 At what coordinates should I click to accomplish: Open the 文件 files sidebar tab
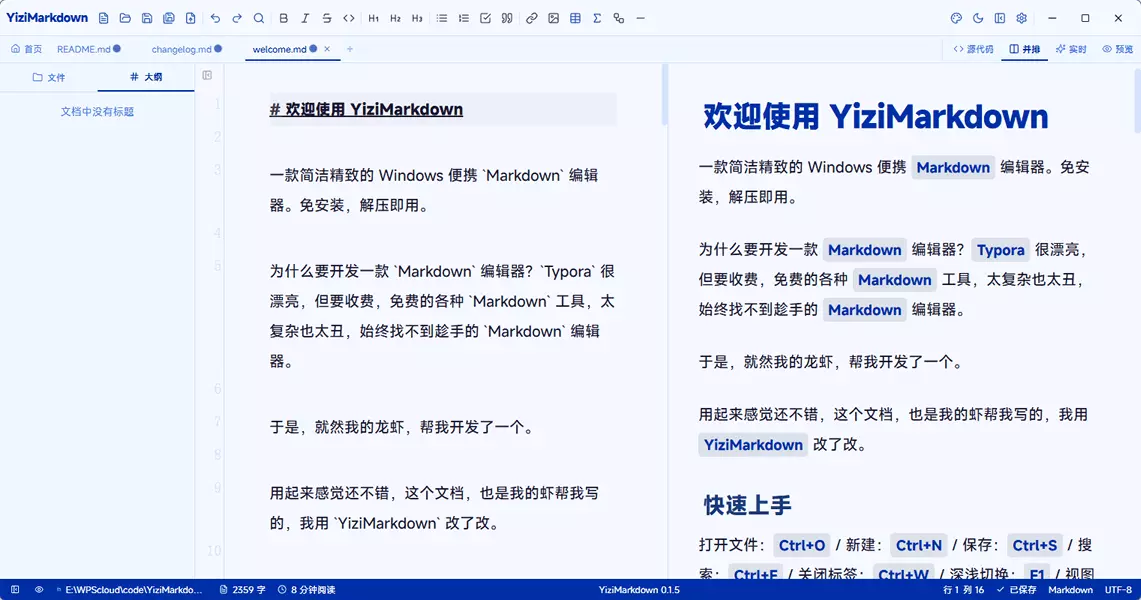click(x=49, y=77)
